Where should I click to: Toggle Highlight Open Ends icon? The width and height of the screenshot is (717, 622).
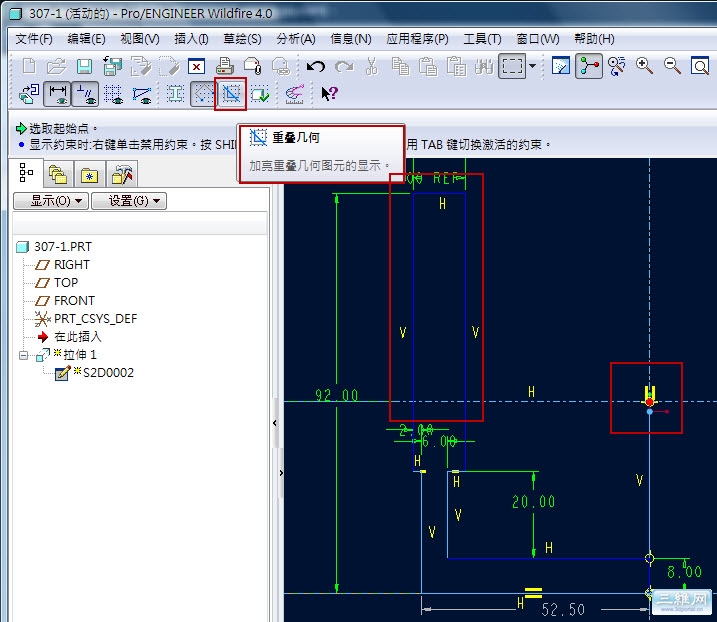click(x=203, y=94)
